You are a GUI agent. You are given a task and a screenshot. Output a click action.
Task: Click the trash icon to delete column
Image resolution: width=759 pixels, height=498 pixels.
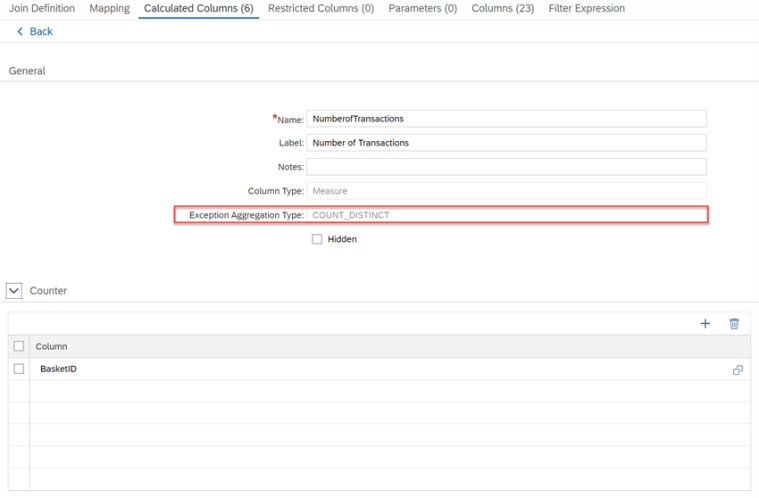(734, 324)
